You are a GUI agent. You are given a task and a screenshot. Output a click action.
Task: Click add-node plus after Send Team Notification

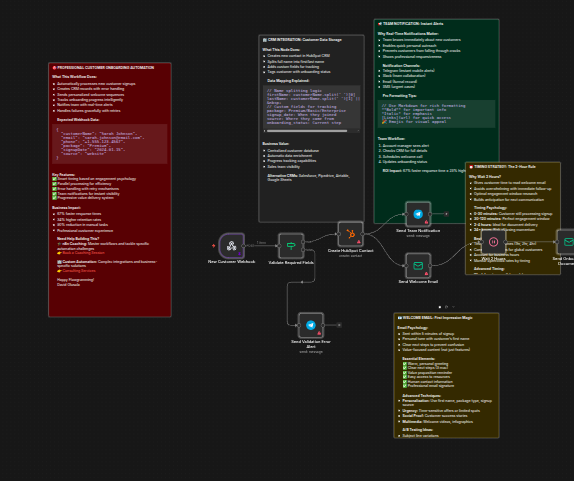click(x=446, y=214)
